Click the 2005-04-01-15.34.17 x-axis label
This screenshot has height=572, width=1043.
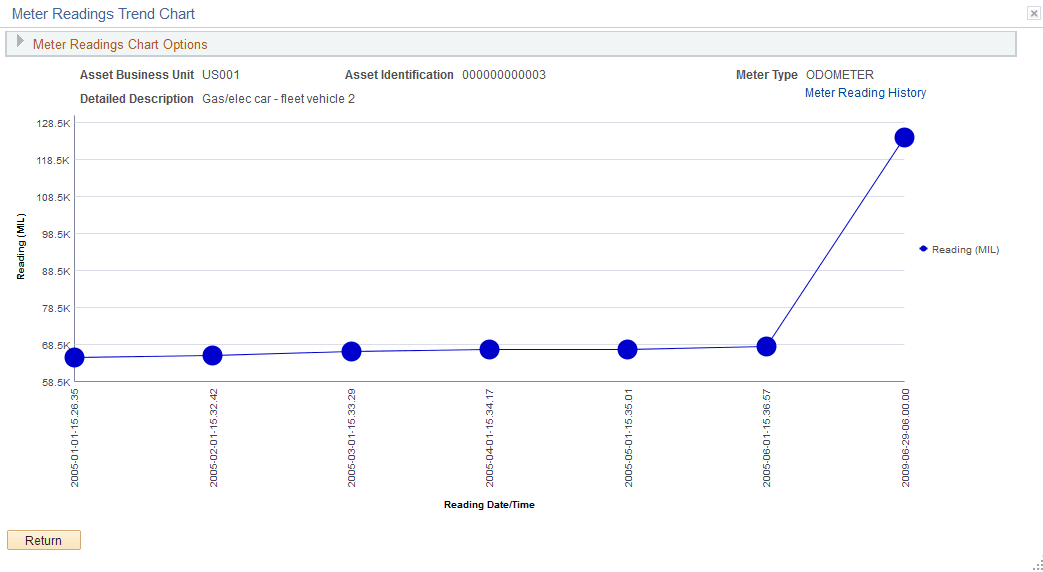click(x=490, y=438)
